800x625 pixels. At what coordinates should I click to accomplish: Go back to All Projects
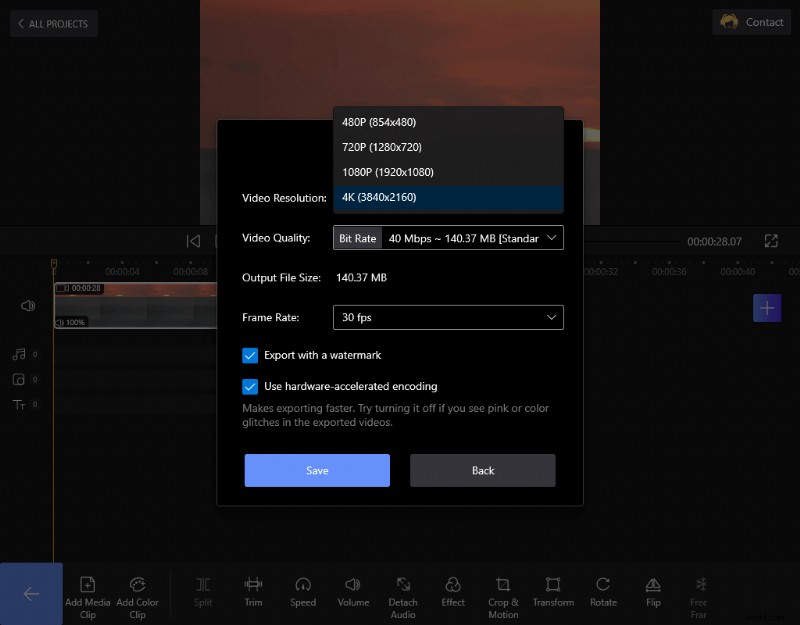(53, 23)
